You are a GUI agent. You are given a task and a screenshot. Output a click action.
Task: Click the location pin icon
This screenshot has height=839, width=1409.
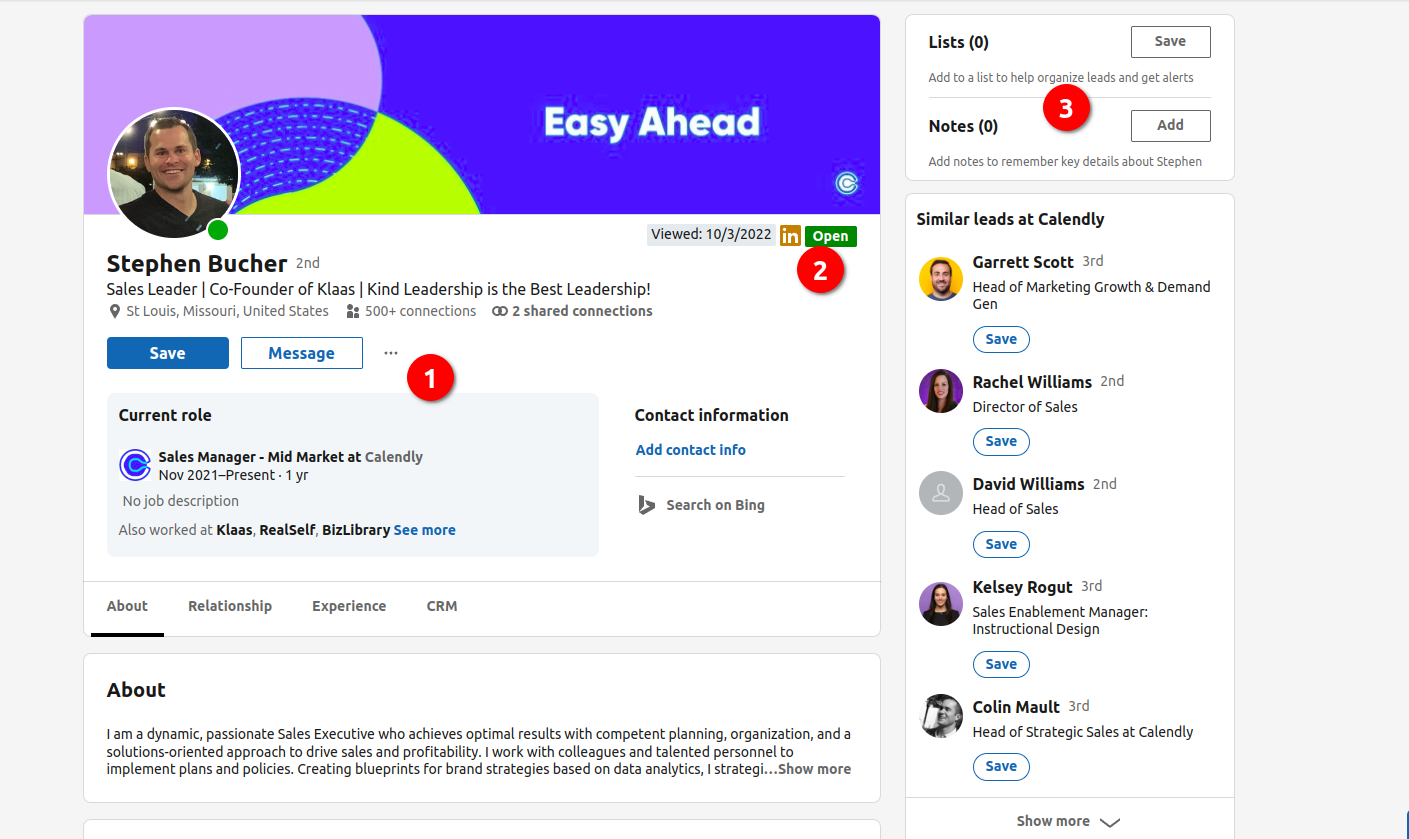tap(115, 311)
